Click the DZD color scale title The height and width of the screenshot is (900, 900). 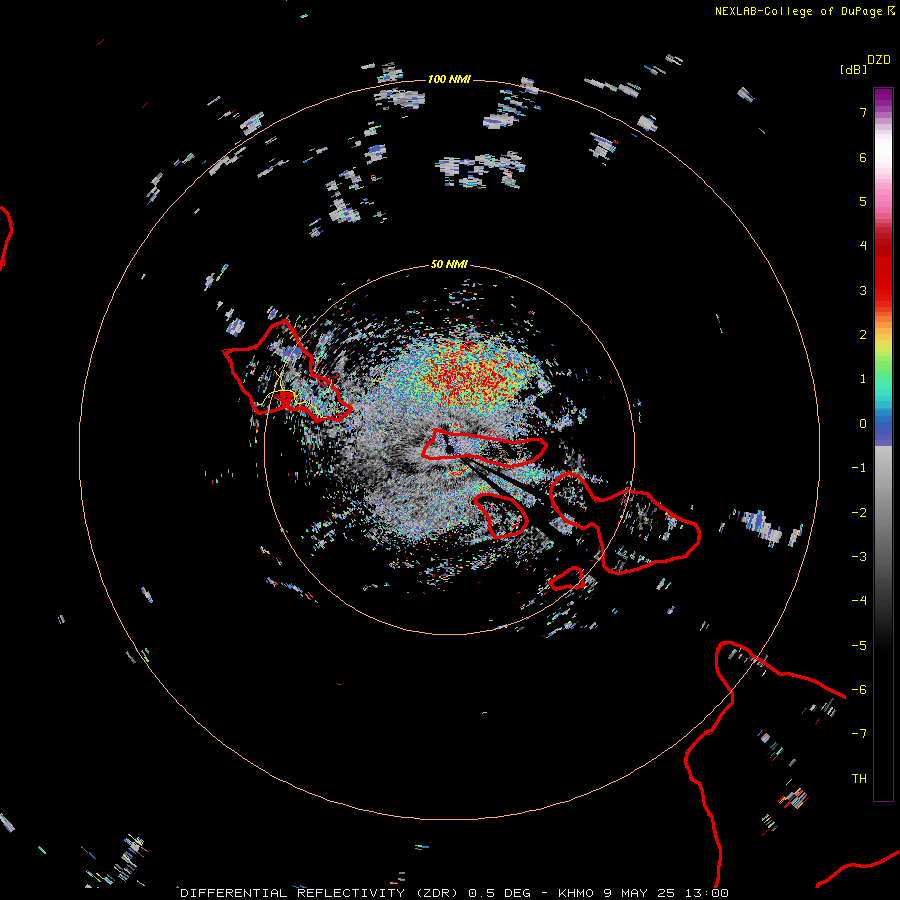coord(879,60)
